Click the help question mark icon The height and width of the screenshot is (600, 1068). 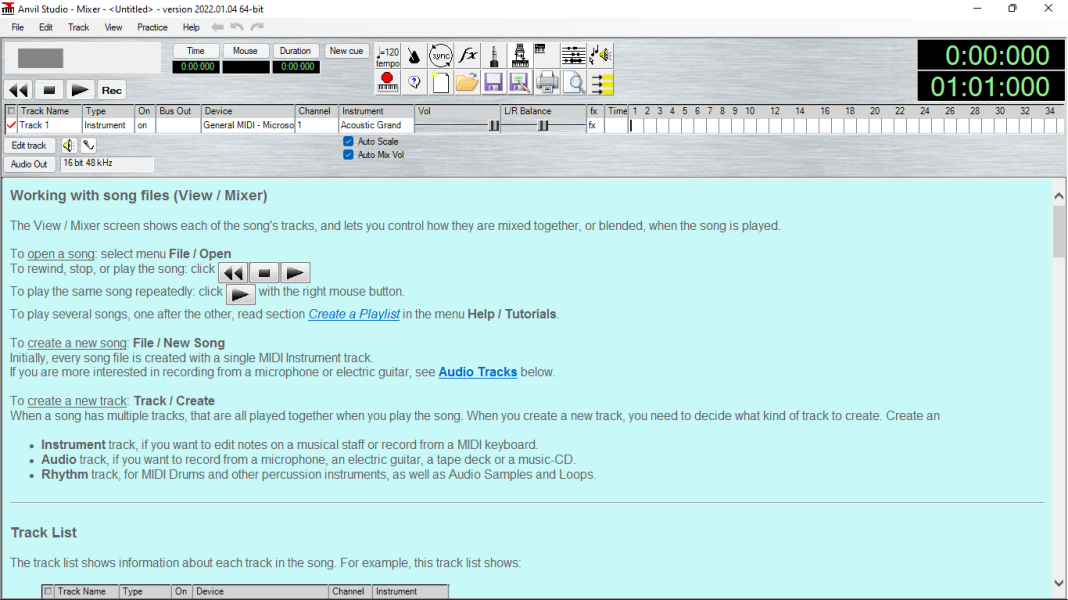click(414, 83)
